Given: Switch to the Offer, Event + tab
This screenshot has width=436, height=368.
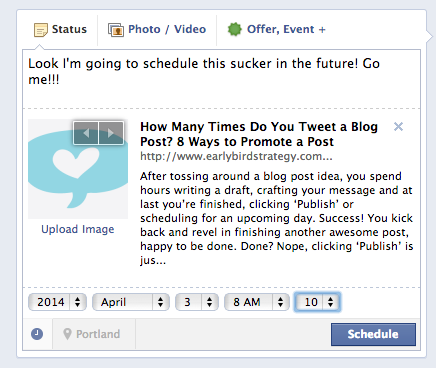Looking at the screenshot, I should (276, 30).
